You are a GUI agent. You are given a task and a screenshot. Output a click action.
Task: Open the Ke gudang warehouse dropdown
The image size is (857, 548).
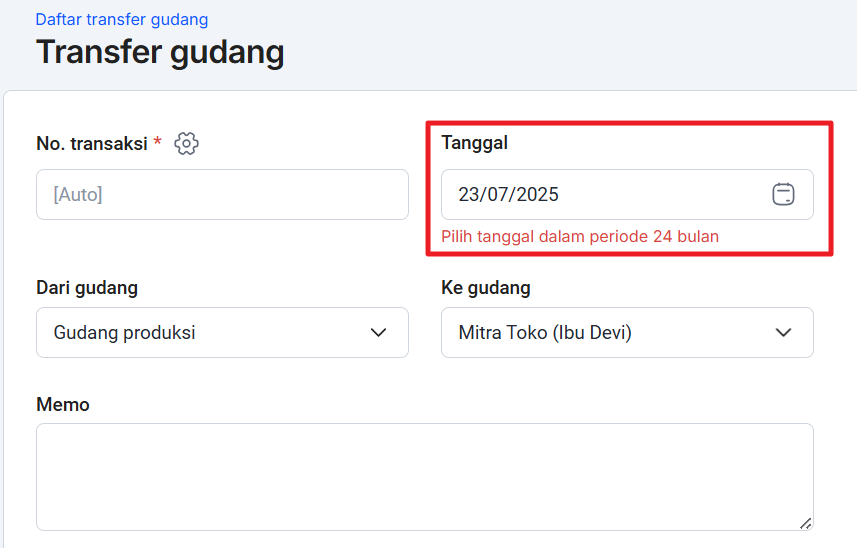tap(627, 332)
